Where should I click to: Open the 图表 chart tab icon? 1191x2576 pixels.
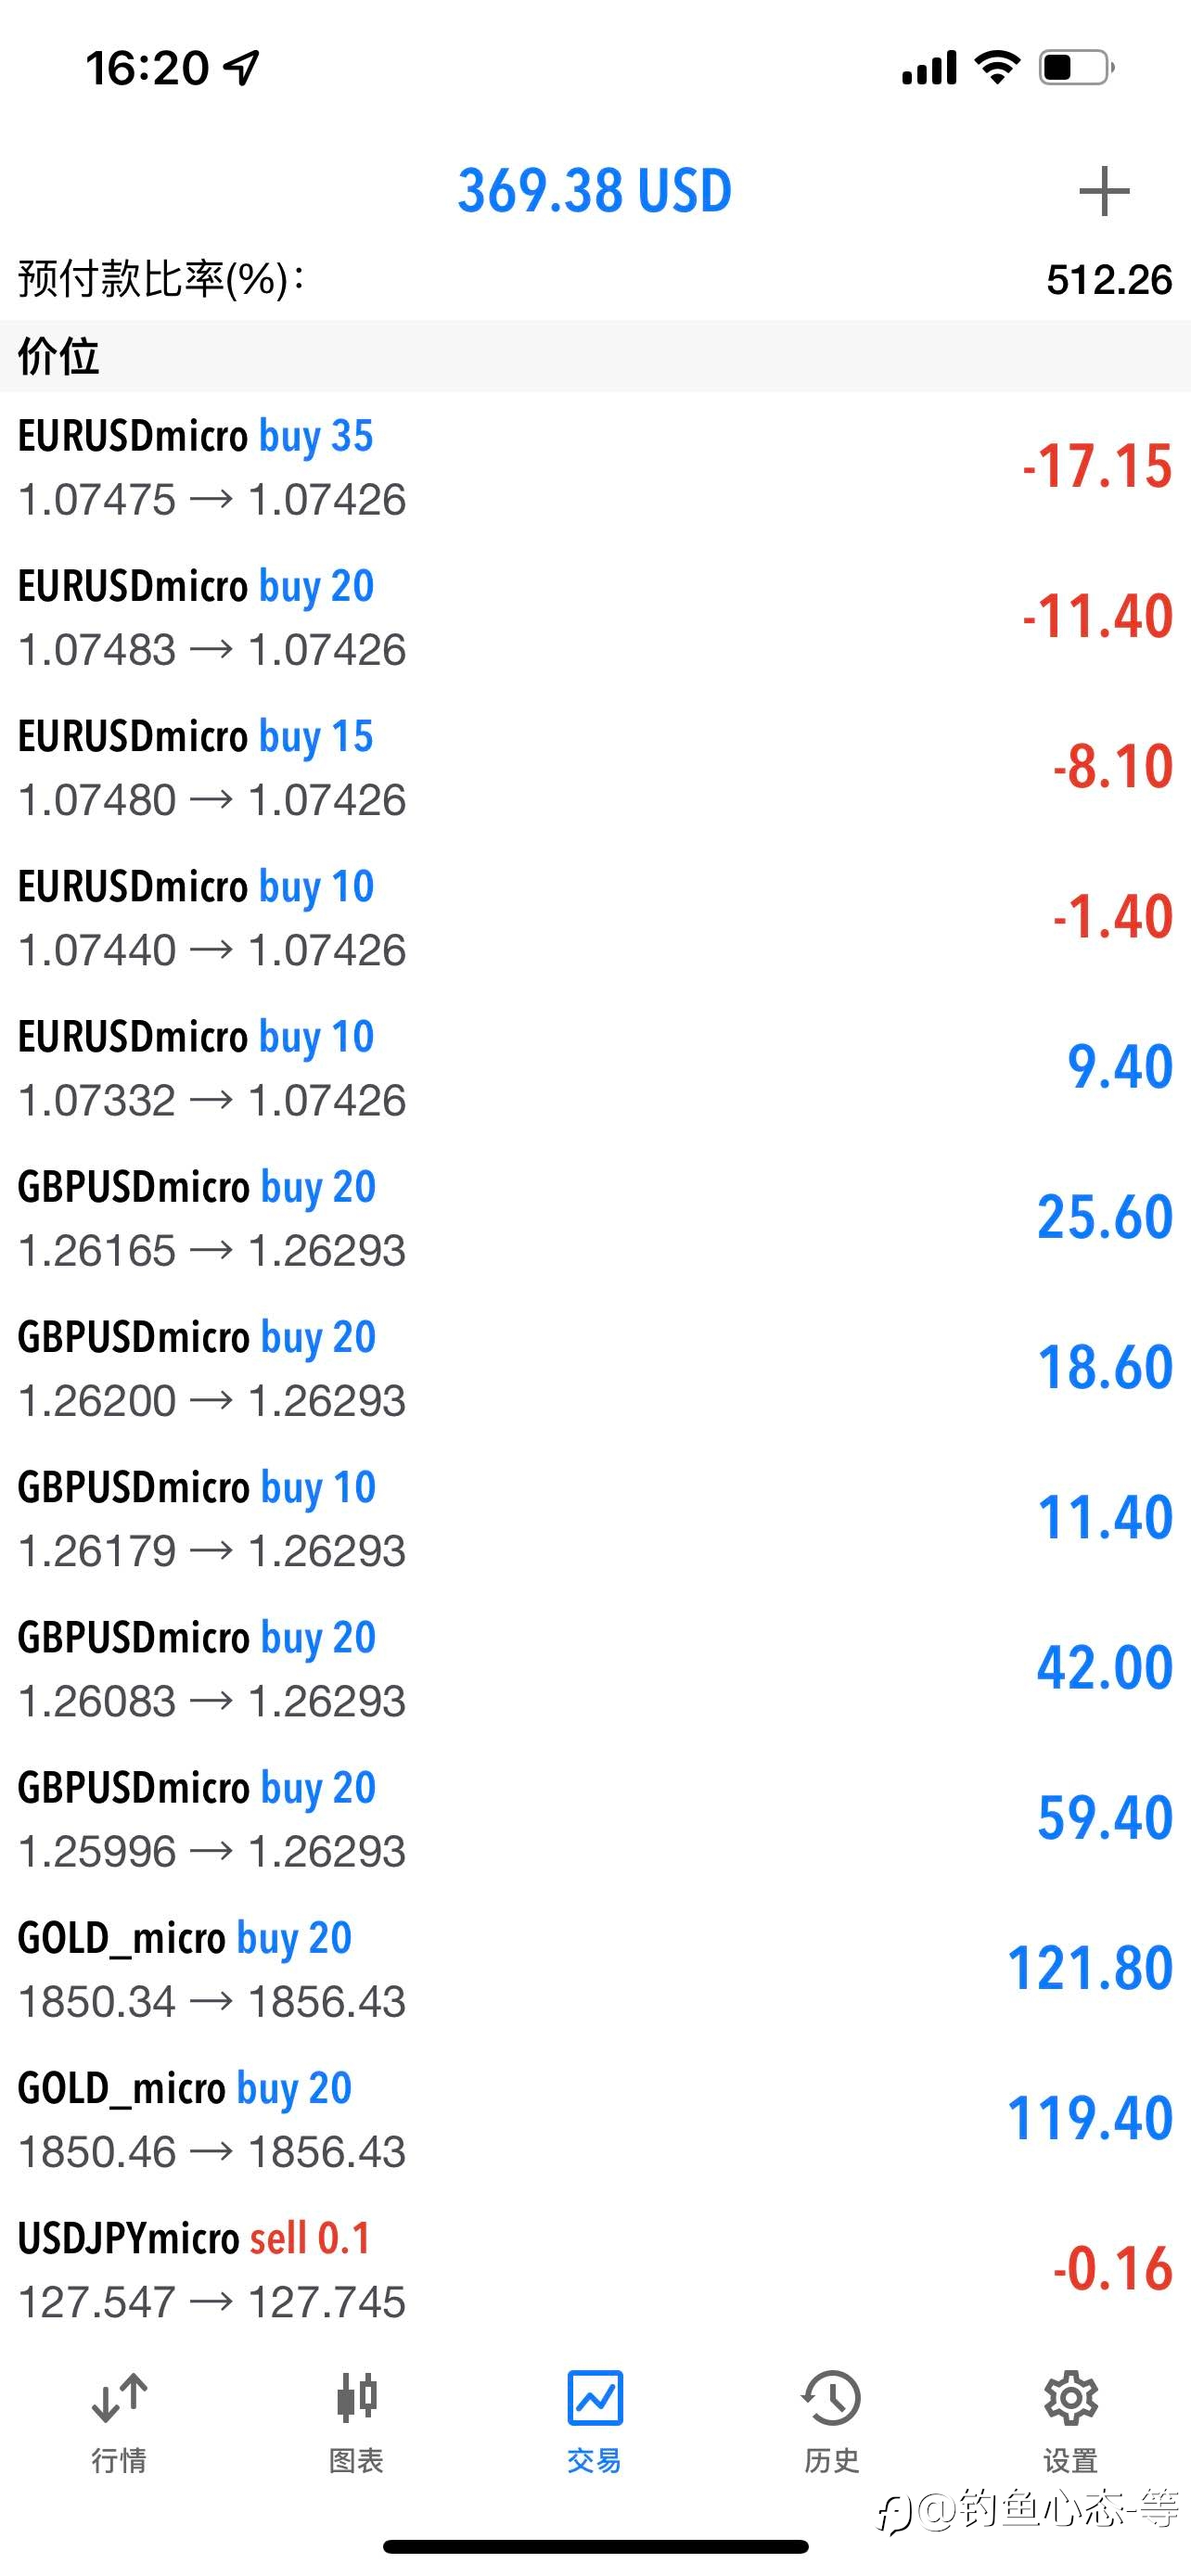tap(357, 2398)
